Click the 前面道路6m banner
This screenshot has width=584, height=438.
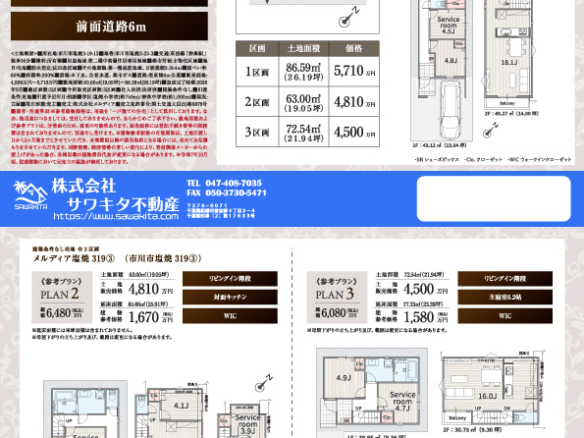pyautogui.click(x=109, y=26)
